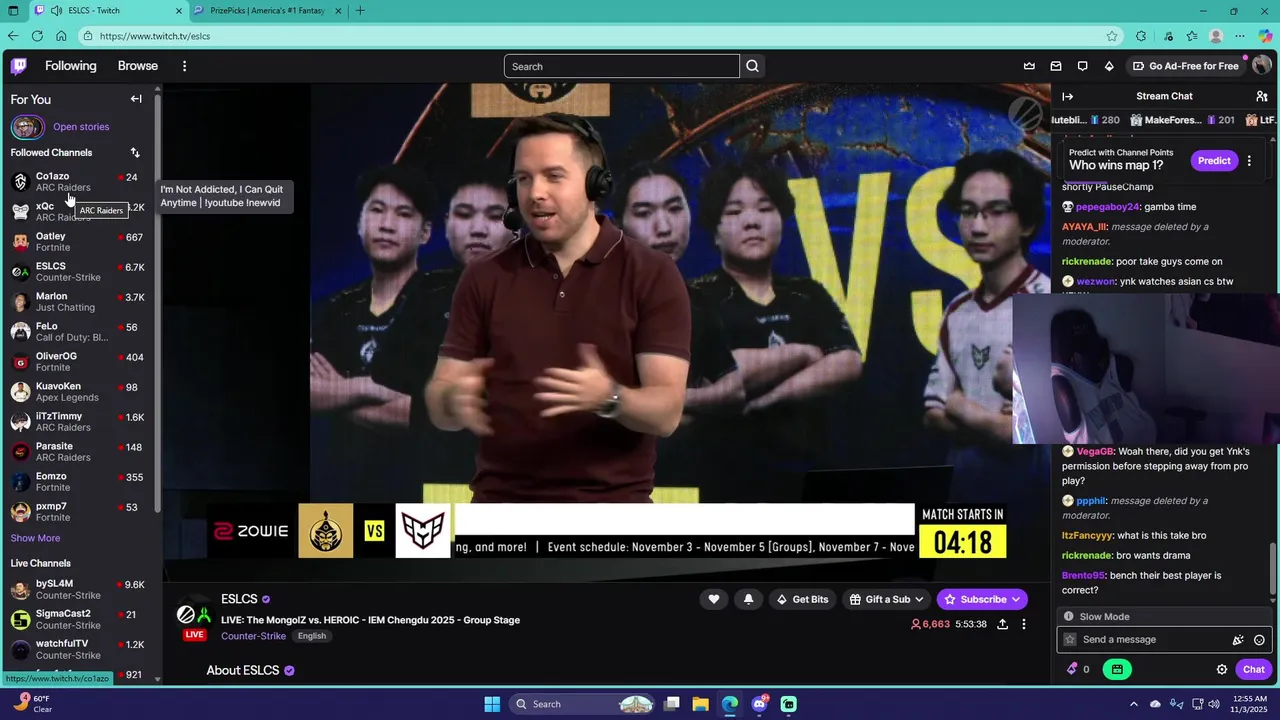The width and height of the screenshot is (1280, 720).
Task: Follow toggle heart button for ESLCS
Action: [713, 599]
